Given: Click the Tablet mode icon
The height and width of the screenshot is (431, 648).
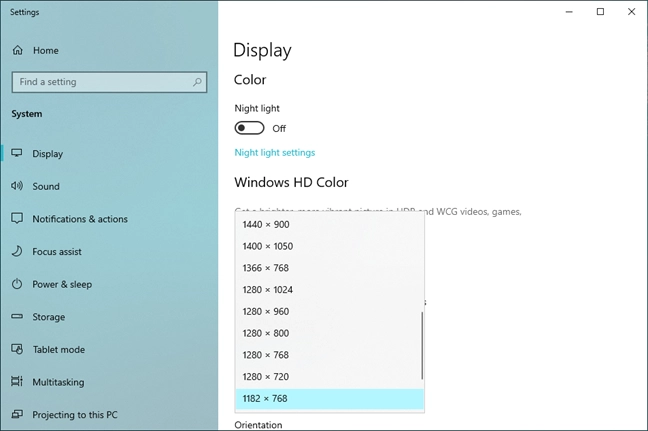Looking at the screenshot, I should tap(17, 349).
